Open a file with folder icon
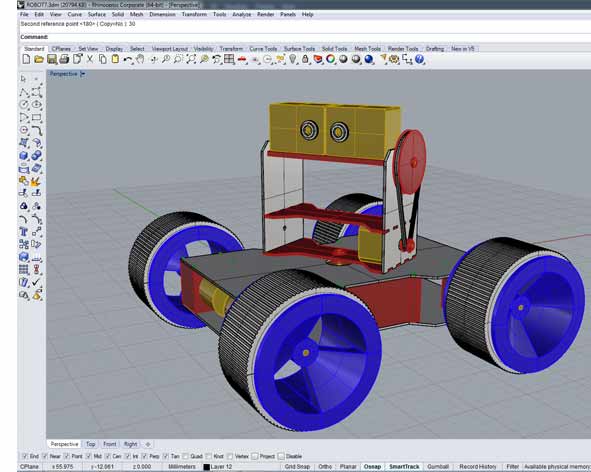The height and width of the screenshot is (472, 591). [39, 59]
